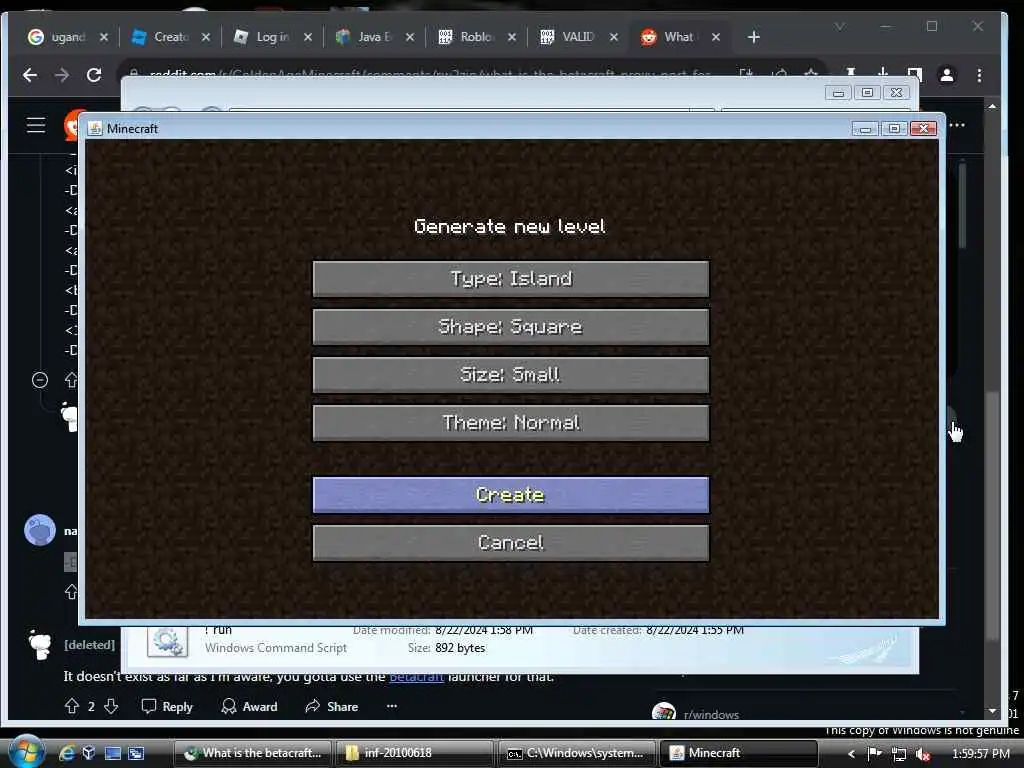
Task: Open Chrome downloads icon
Action: tap(883, 74)
